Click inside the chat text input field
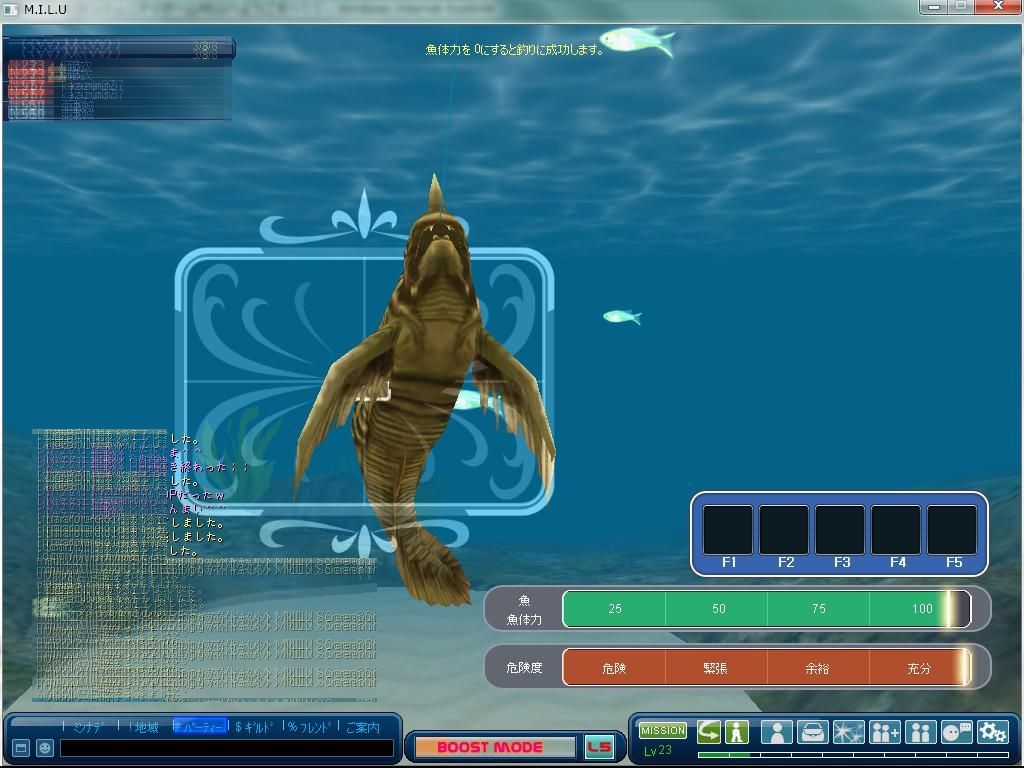 click(x=226, y=748)
